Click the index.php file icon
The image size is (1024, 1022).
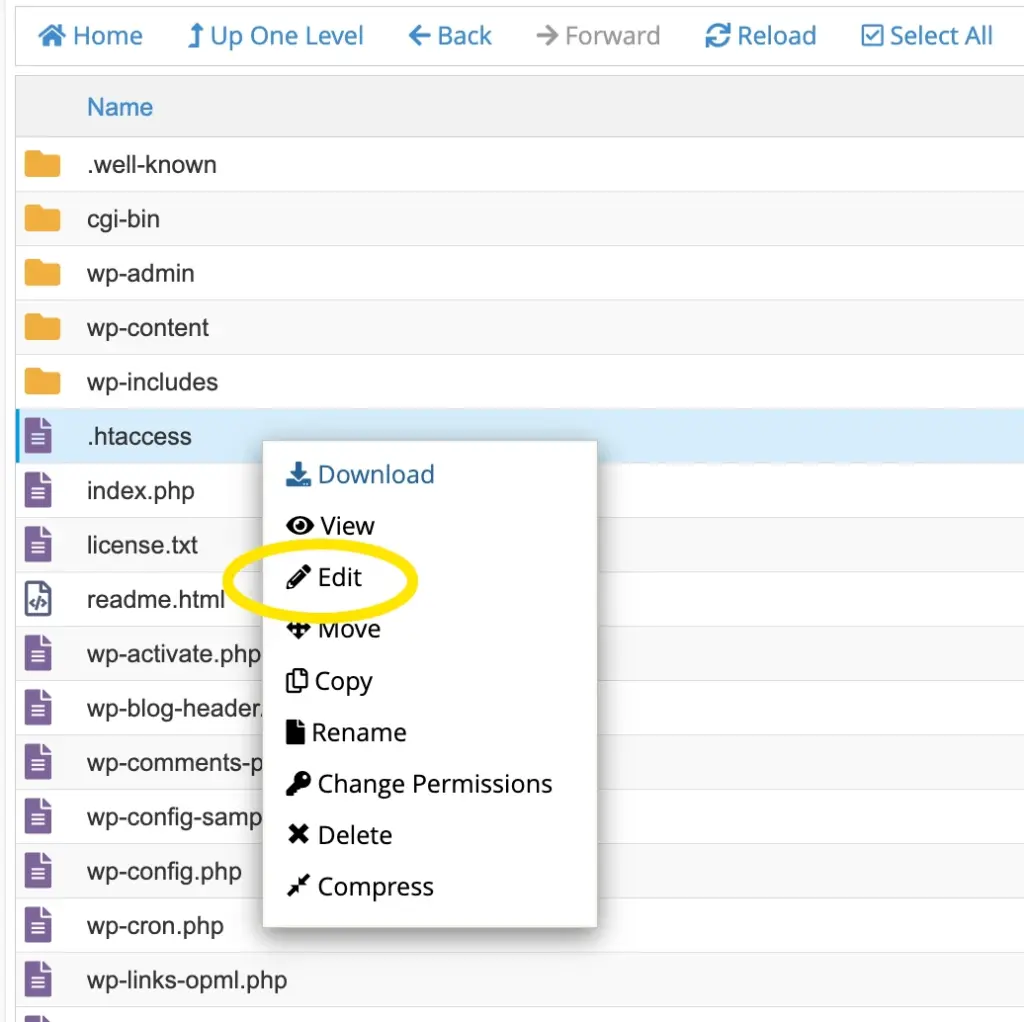pos(38,490)
